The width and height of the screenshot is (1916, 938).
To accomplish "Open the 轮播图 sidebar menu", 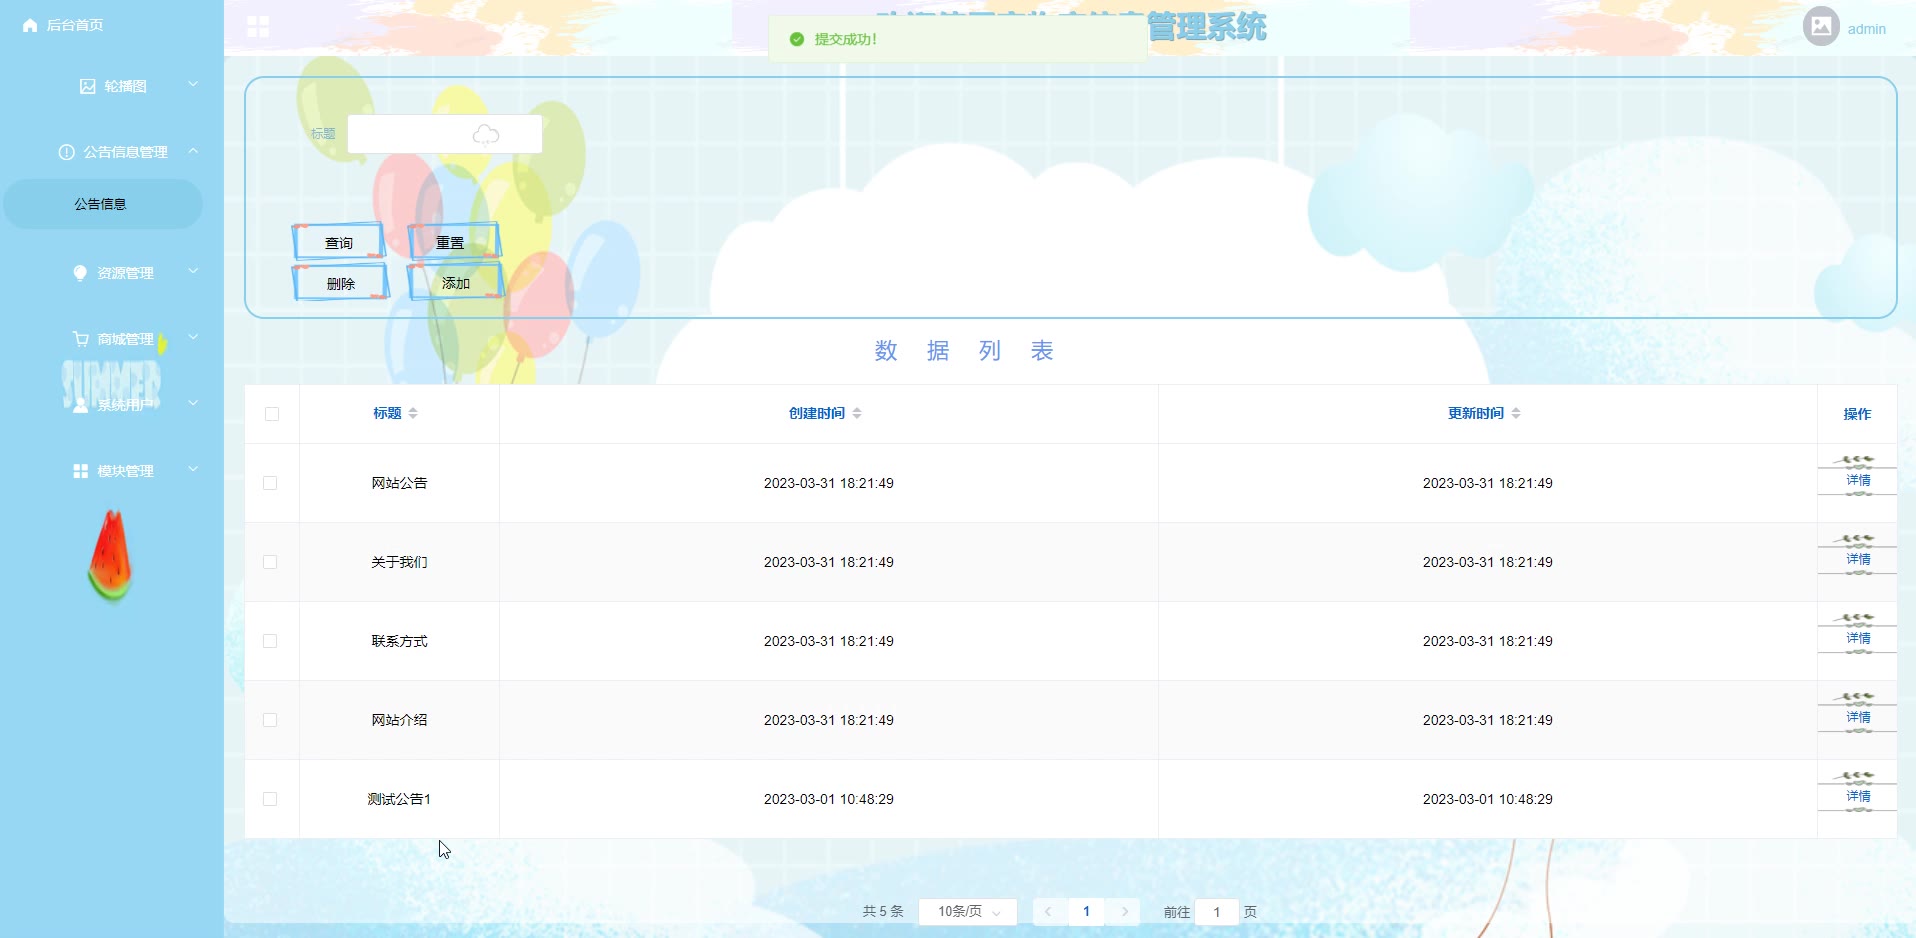I will 112,86.
